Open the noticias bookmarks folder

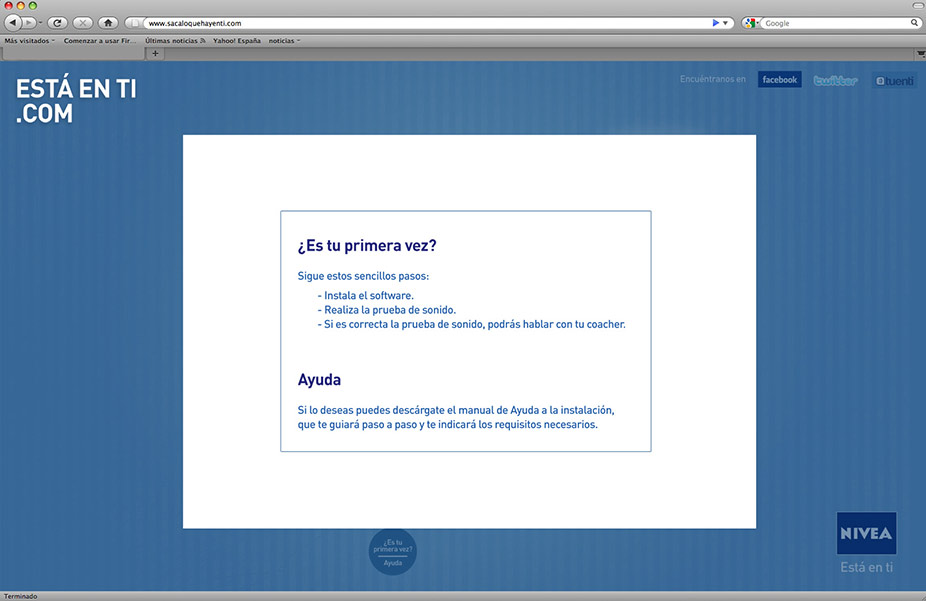[284, 41]
